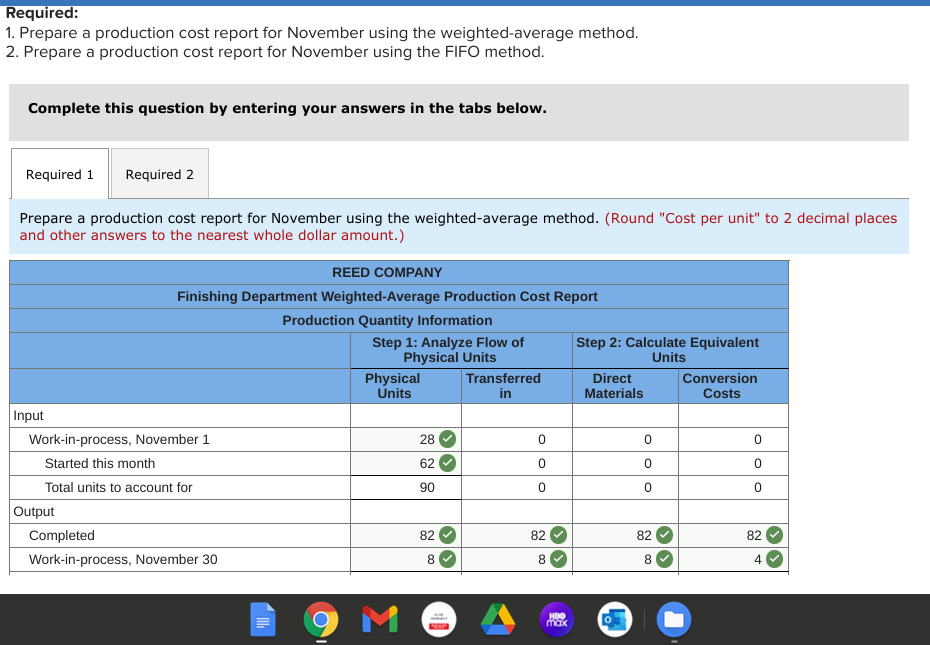Open Microsoft Outlook from the taskbar
The image size is (930, 645).
(614, 620)
